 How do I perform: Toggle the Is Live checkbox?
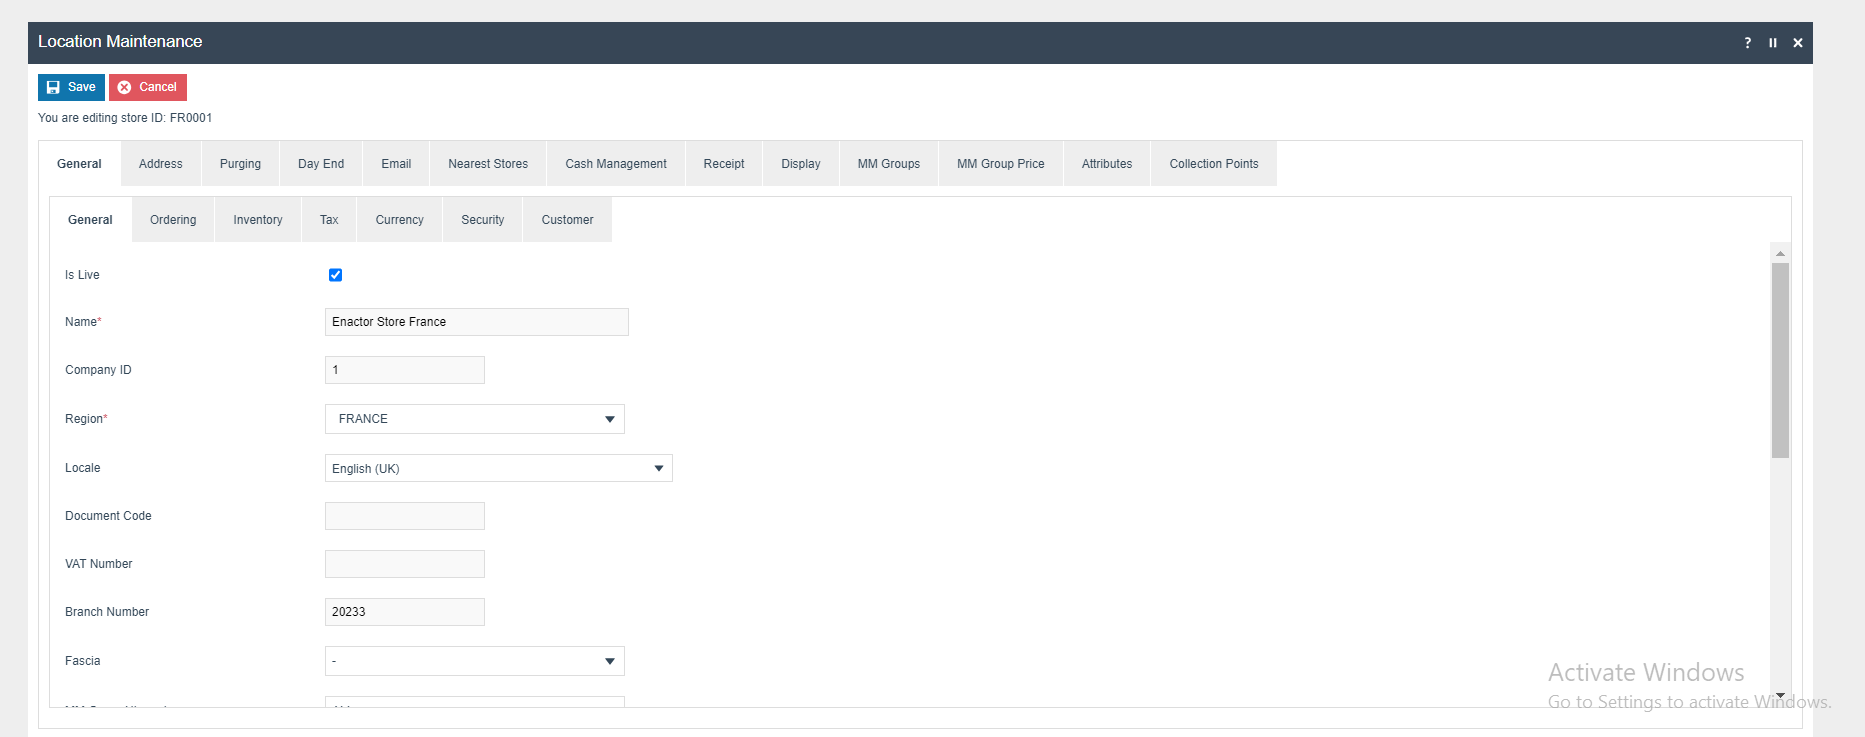tap(335, 275)
